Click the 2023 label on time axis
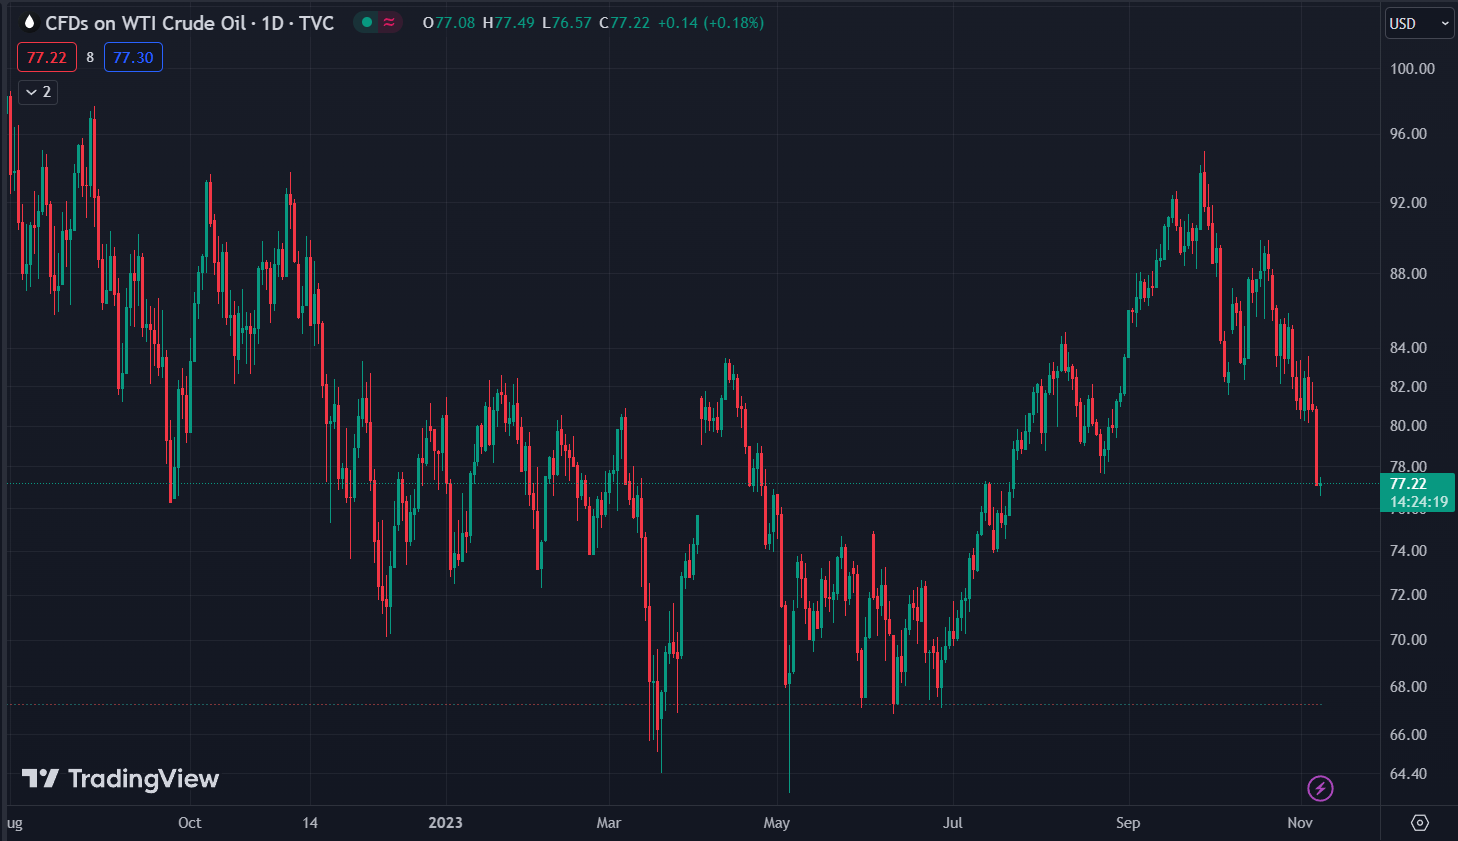Viewport: 1458px width, 841px height. pos(445,823)
